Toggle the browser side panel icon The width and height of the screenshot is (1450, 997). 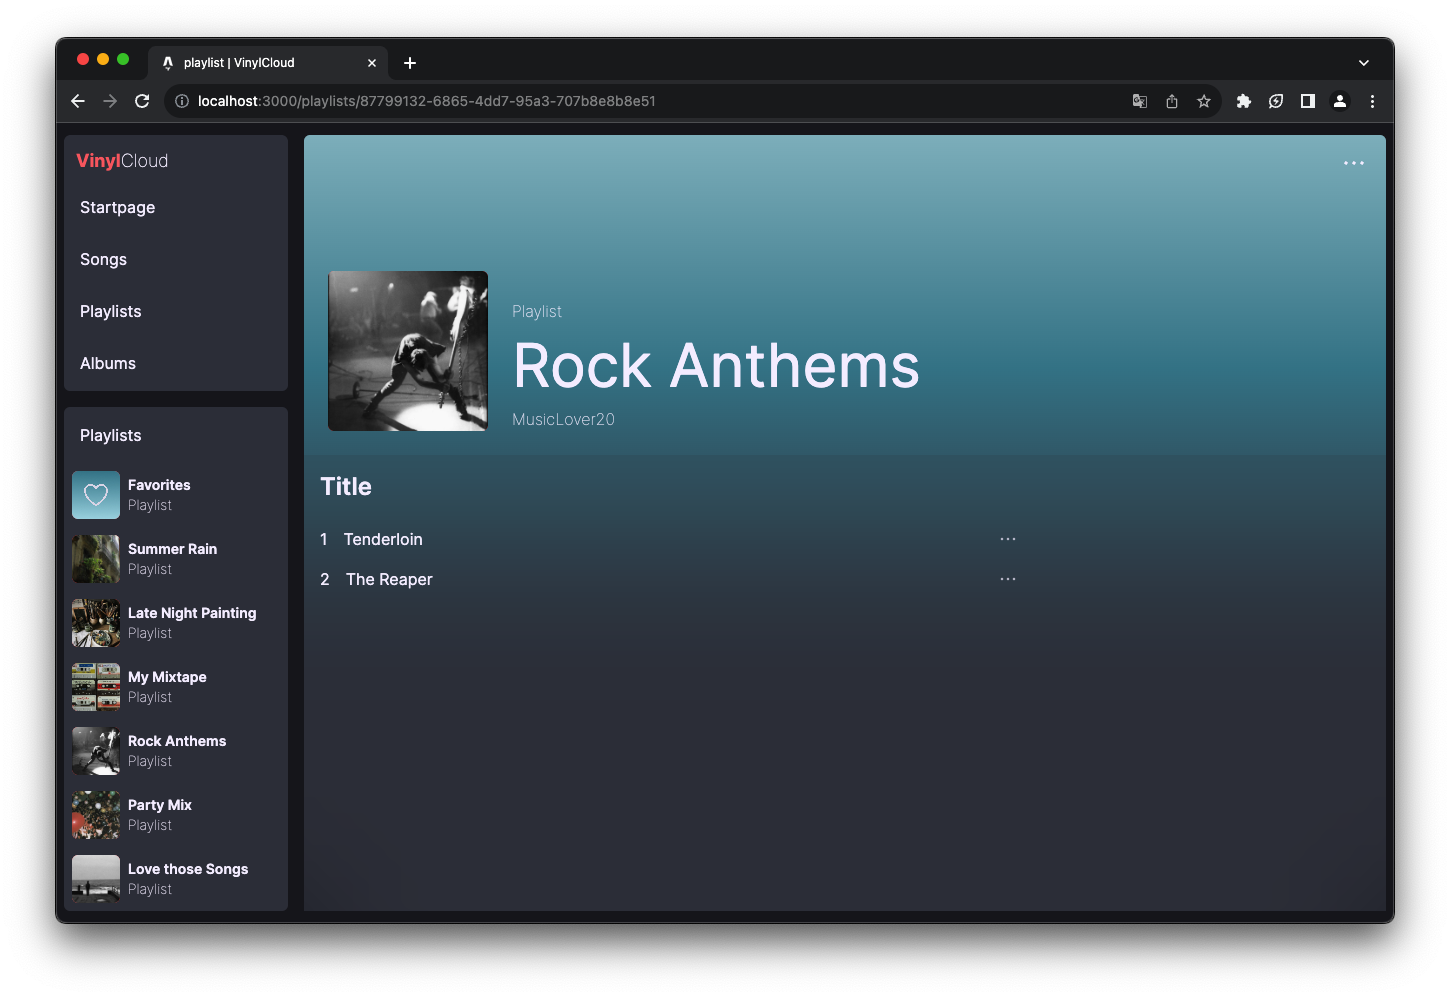pos(1307,101)
